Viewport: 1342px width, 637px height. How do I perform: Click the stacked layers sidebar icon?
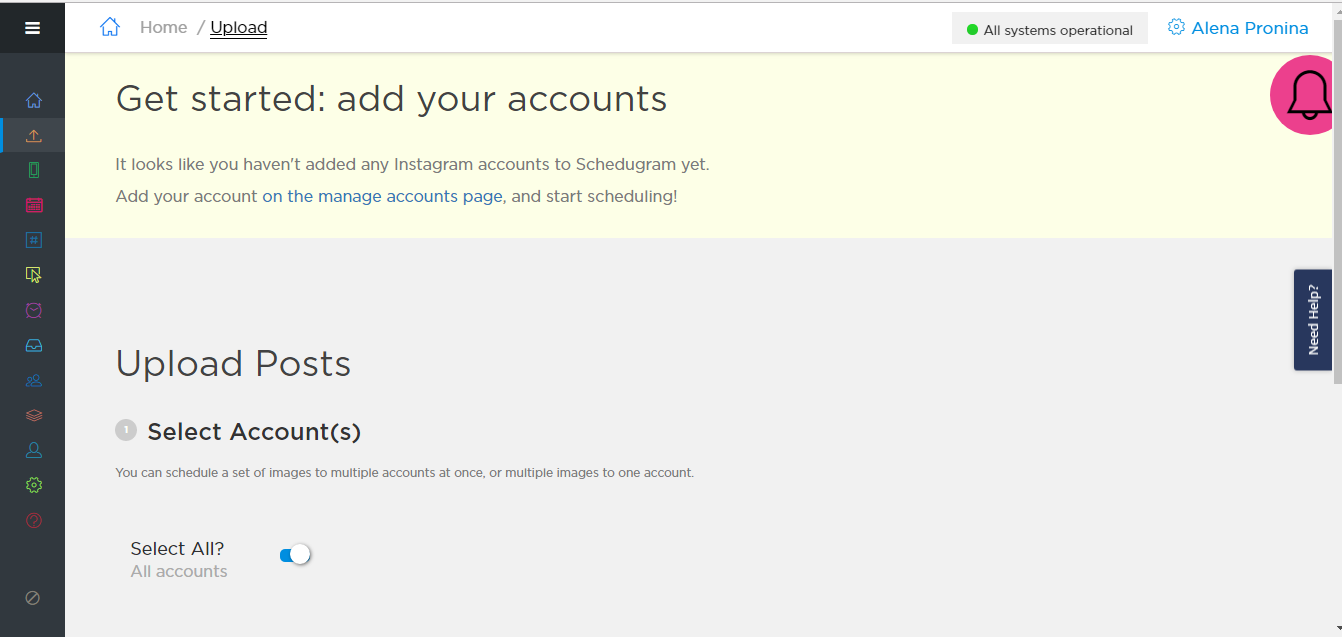(33, 415)
